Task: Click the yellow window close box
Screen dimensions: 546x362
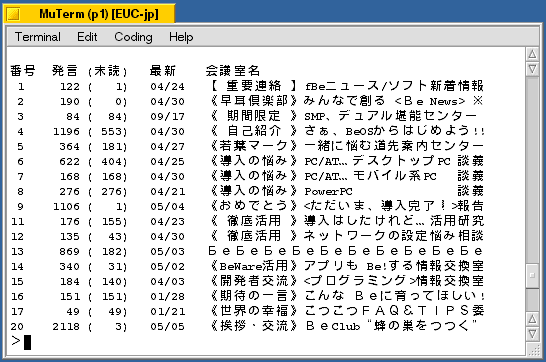Action: (14, 14)
